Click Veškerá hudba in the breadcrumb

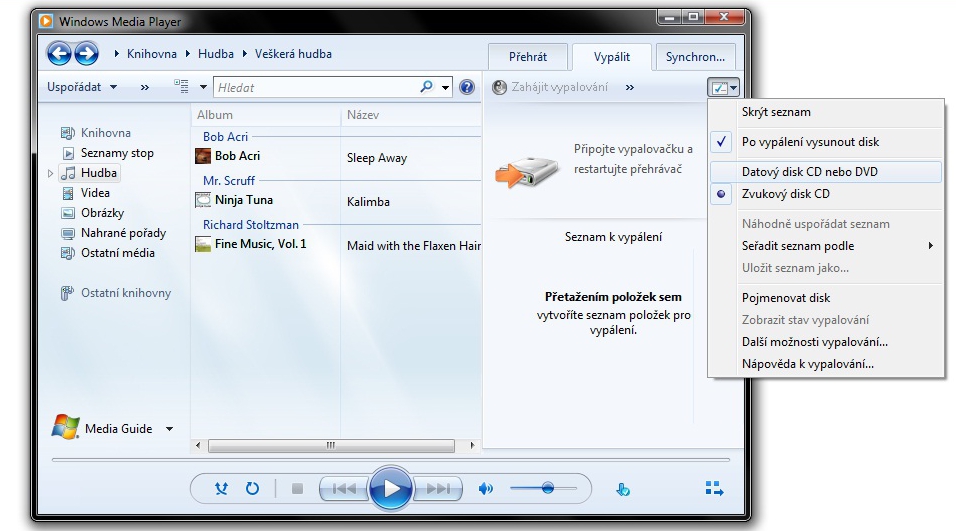[x=293, y=54]
